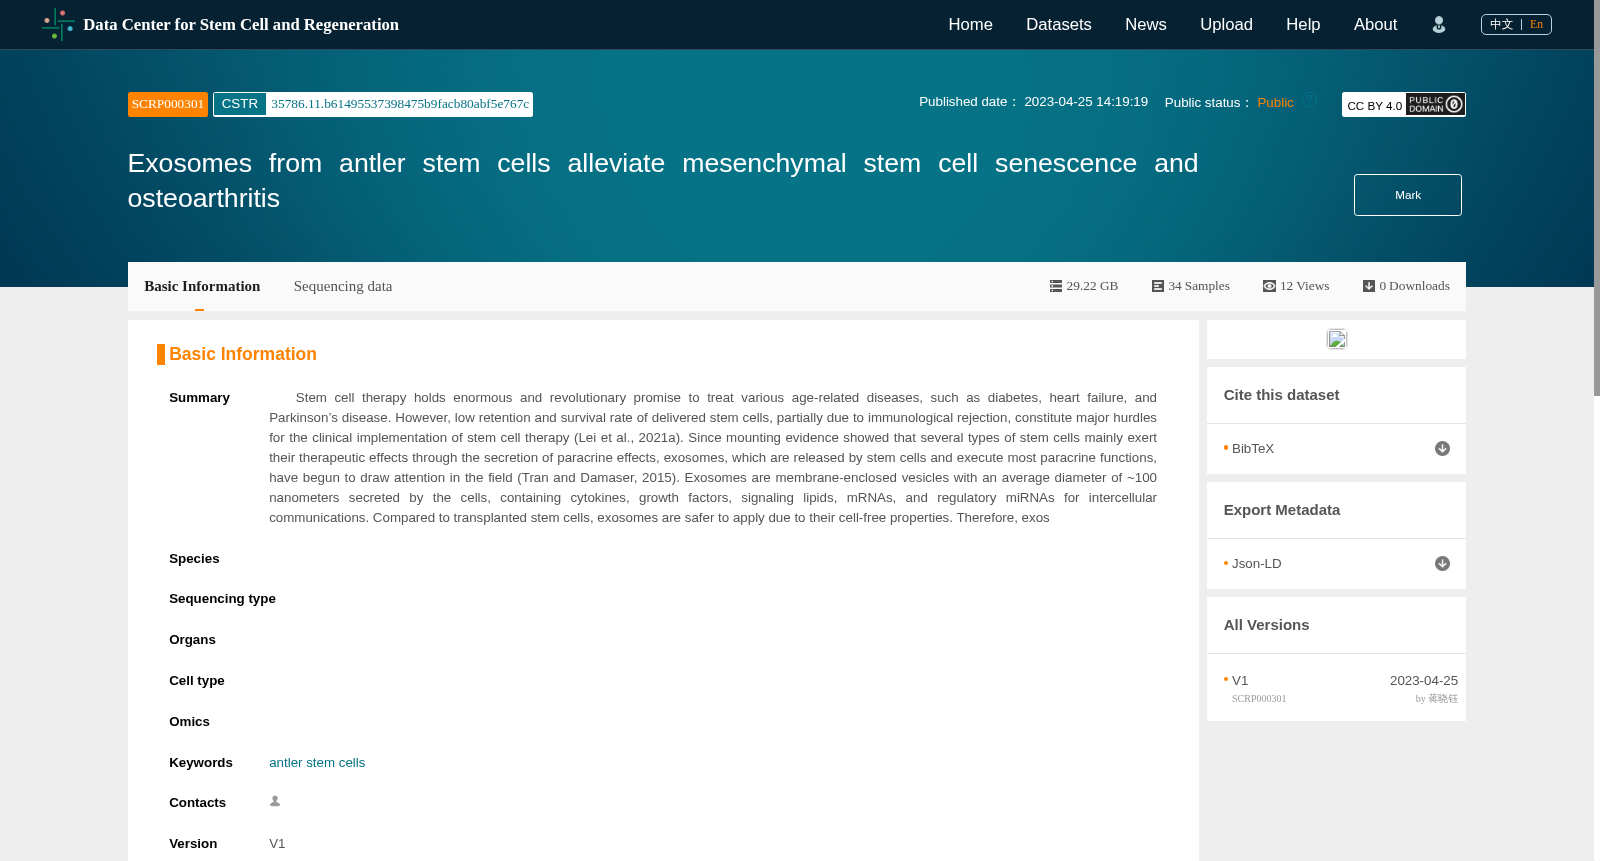Click the 29.22 GB size text
This screenshot has width=1600, height=861.
[1092, 286]
